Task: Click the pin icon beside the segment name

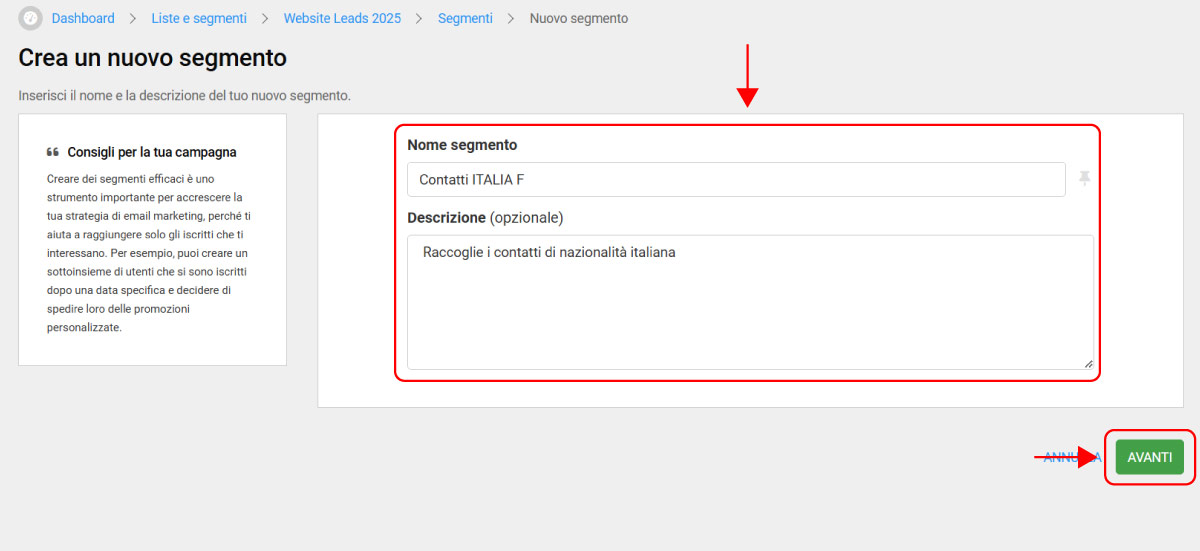Action: [x=1084, y=179]
